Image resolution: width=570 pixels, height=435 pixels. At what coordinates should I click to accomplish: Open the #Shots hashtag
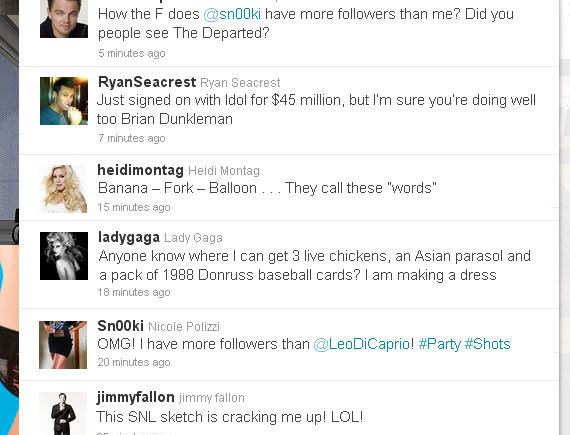pyautogui.click(x=487, y=344)
